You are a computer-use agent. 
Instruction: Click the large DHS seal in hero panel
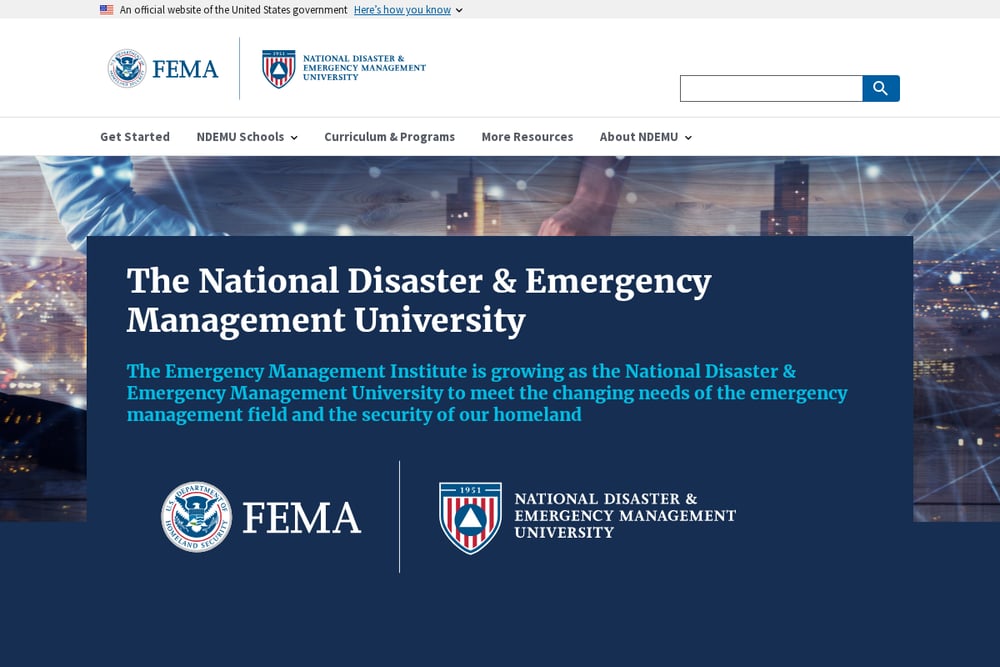pos(196,517)
